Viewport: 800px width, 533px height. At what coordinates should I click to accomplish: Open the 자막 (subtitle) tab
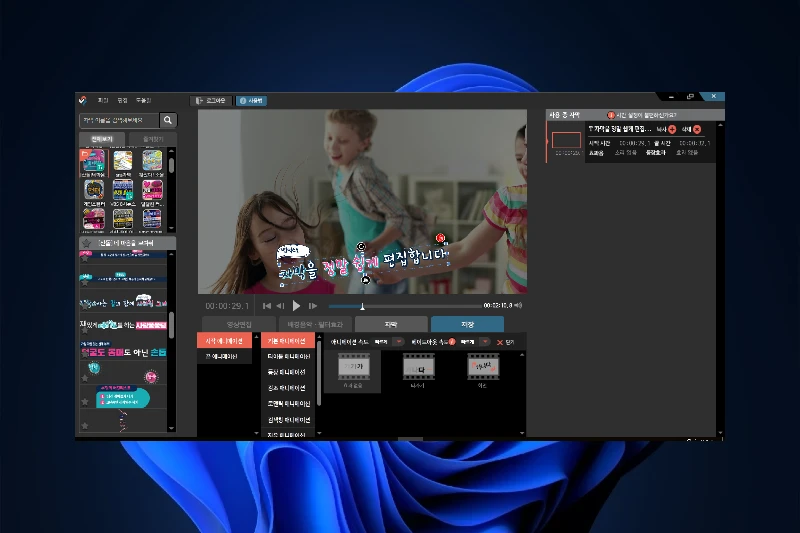[390, 324]
